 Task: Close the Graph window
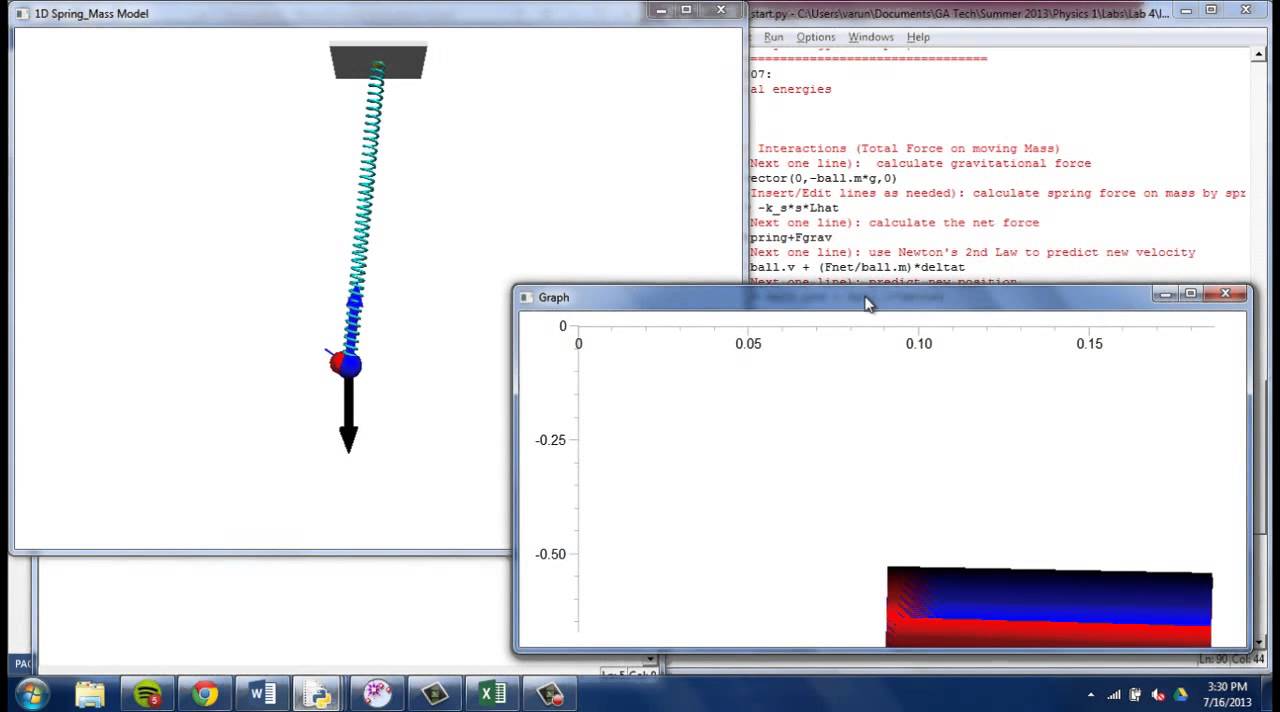point(1225,294)
